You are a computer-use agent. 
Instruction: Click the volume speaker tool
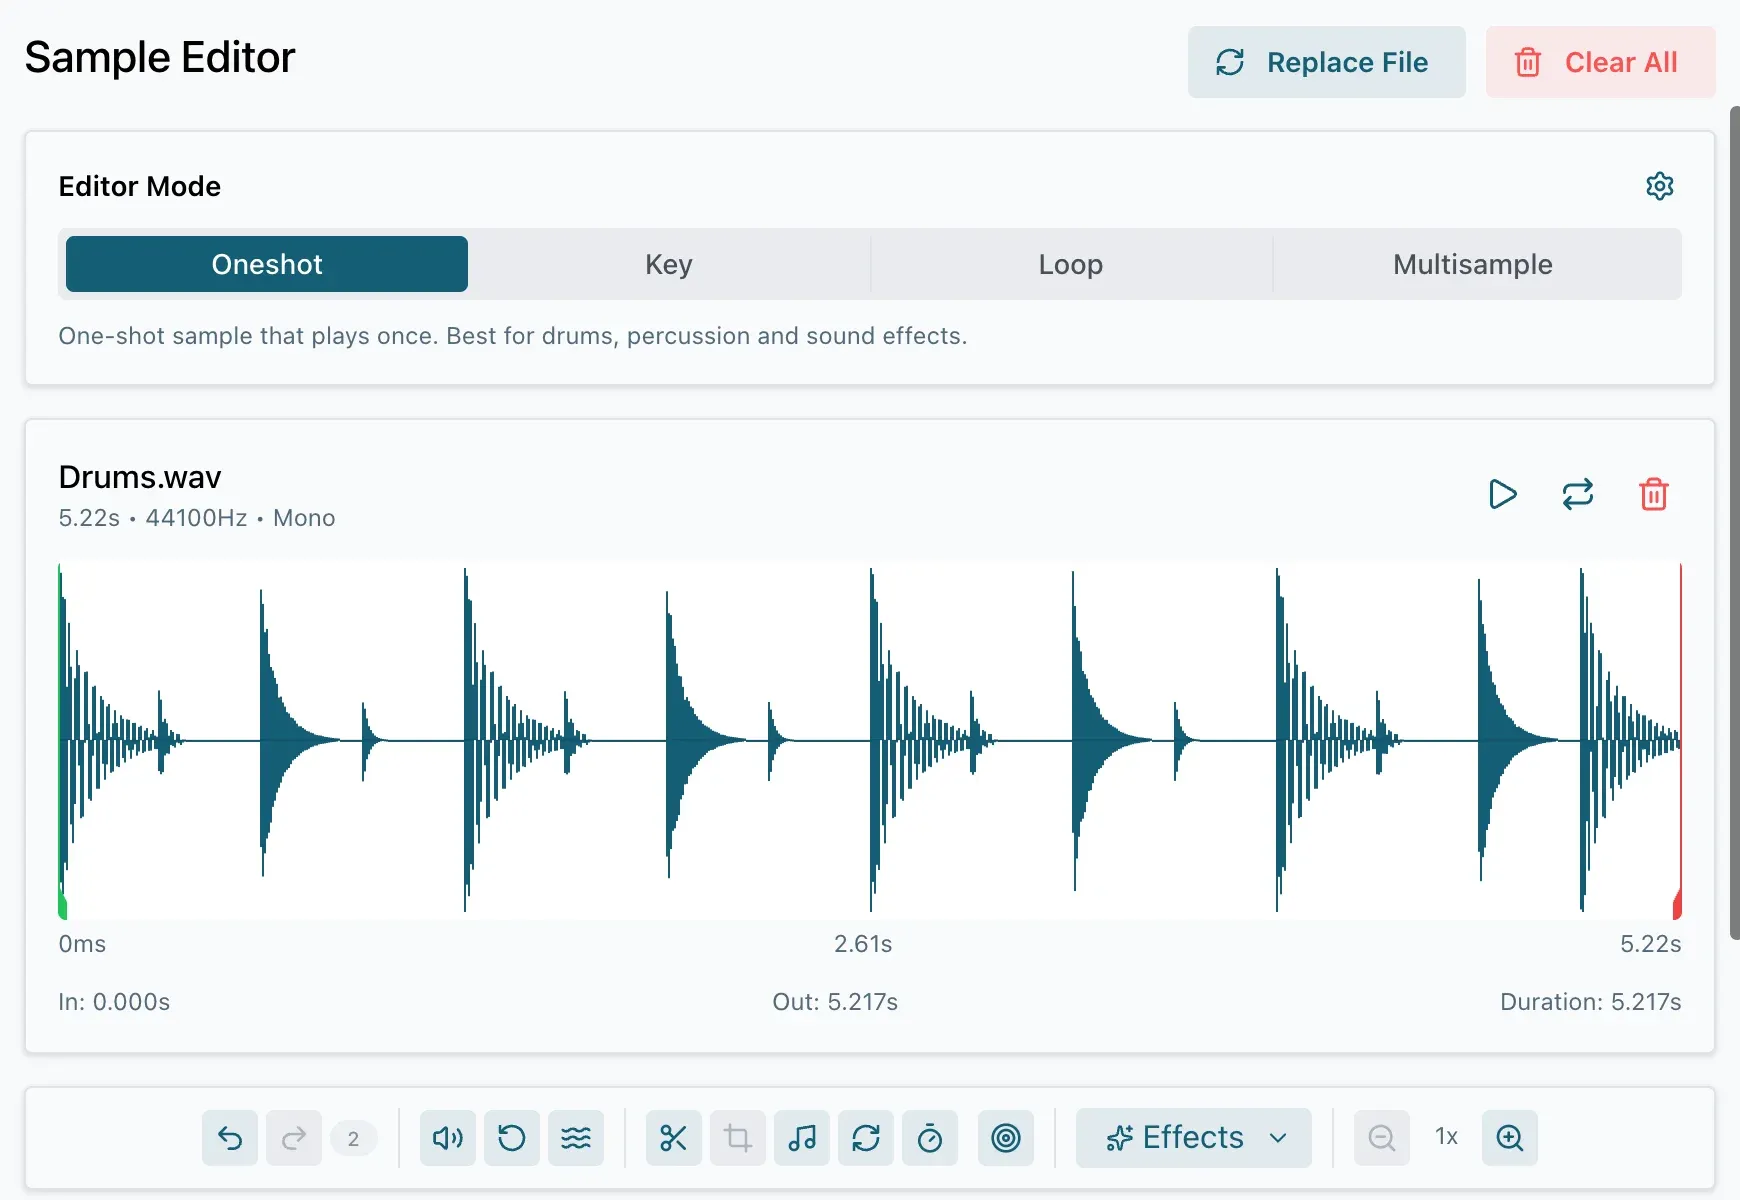click(x=448, y=1138)
